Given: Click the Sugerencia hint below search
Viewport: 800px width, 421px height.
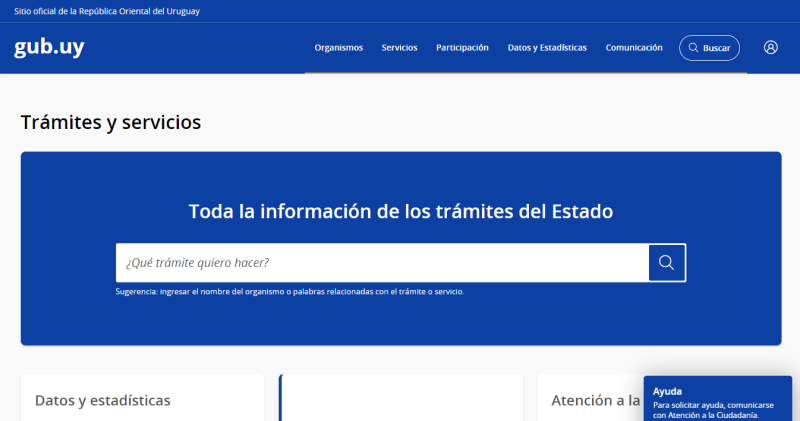Looking at the screenshot, I should (290, 292).
